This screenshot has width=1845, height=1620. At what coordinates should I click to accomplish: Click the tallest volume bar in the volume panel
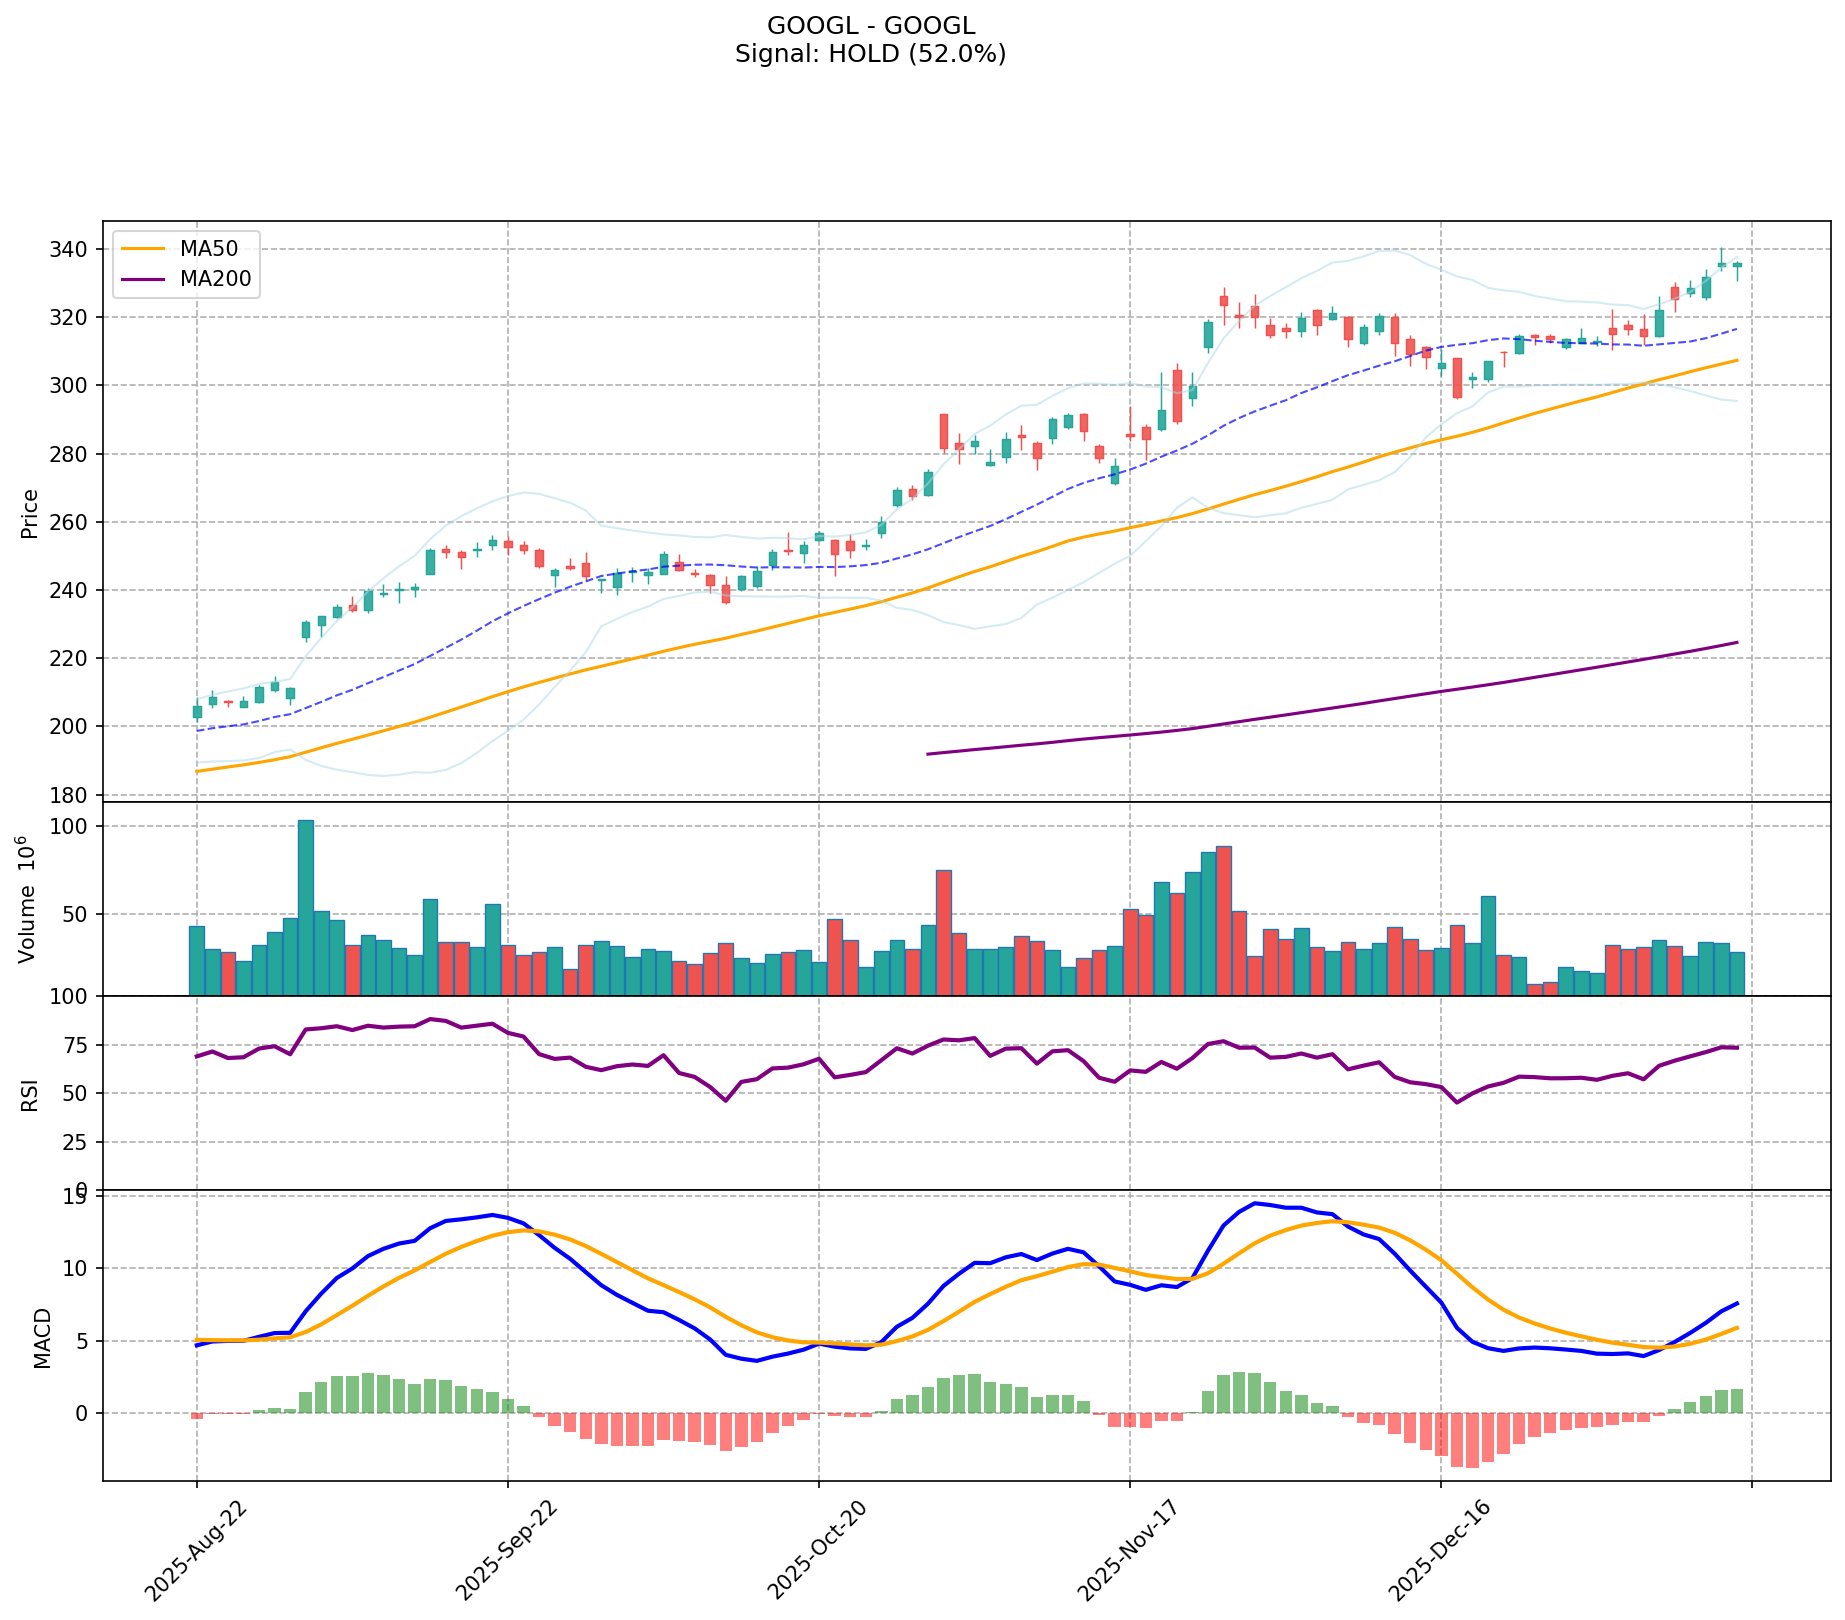coord(306,906)
